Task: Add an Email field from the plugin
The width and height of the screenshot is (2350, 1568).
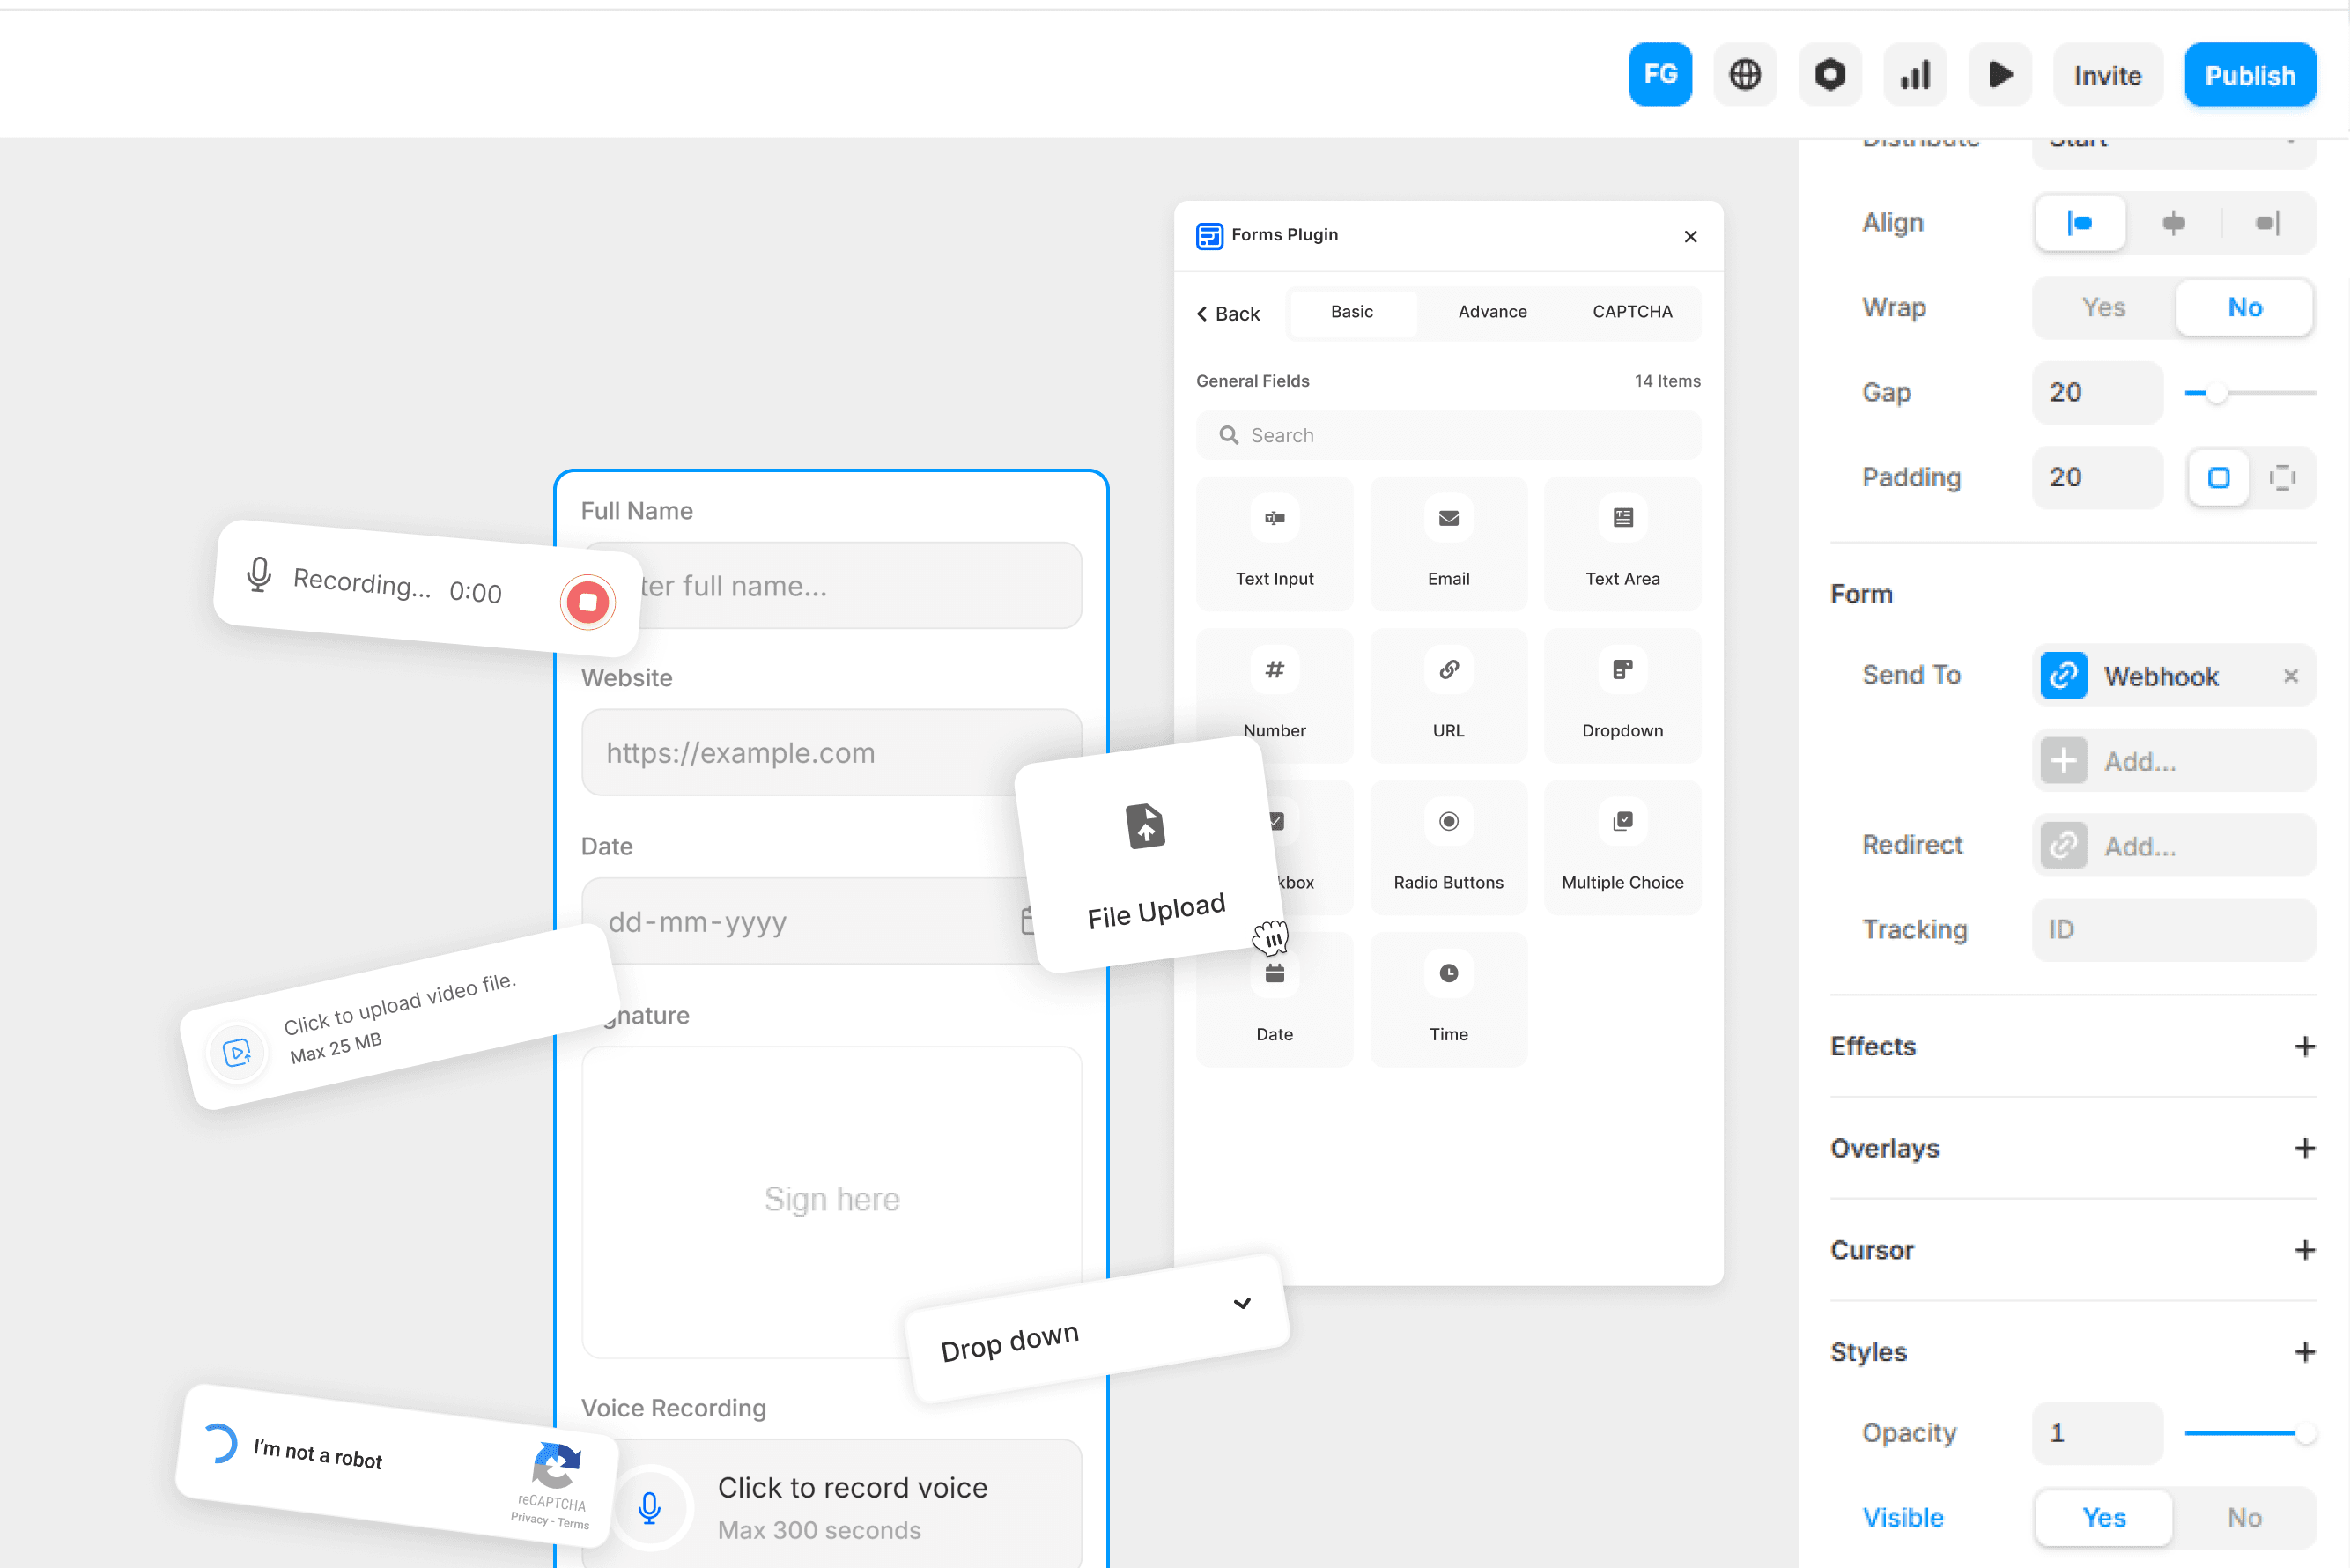Action: (1448, 543)
